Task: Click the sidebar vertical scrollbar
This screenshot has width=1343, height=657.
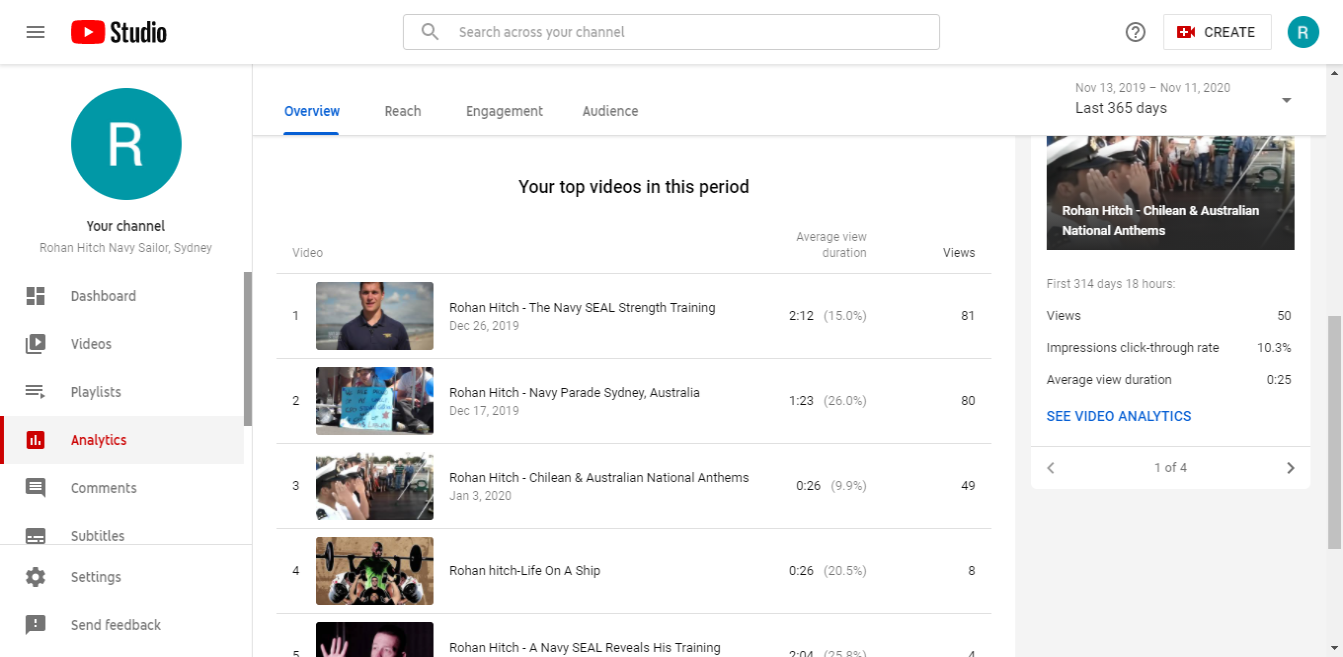Action: [248, 349]
